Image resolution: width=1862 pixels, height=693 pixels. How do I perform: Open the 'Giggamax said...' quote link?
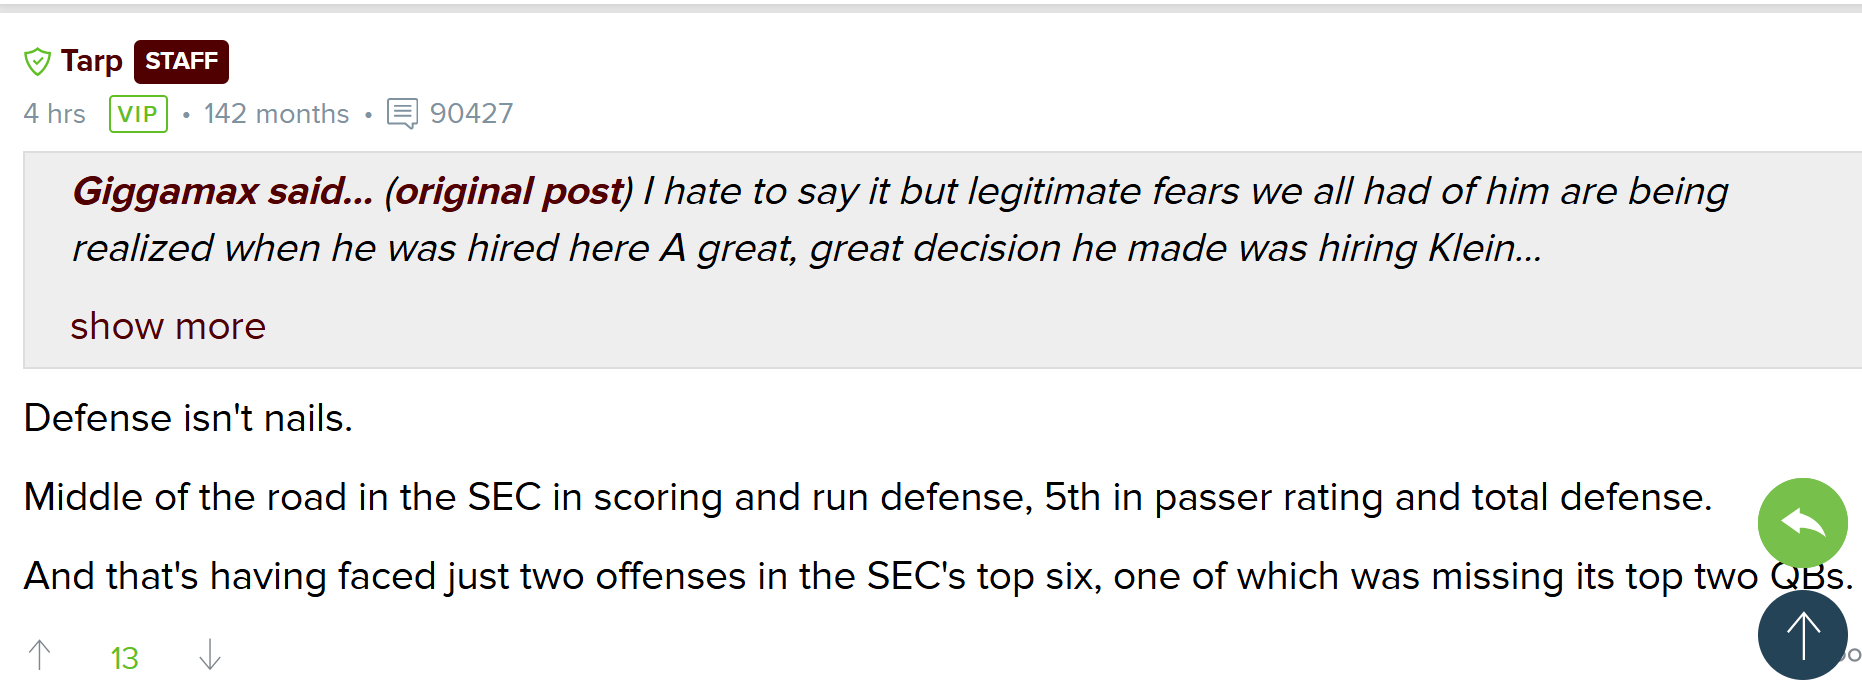pos(222,191)
